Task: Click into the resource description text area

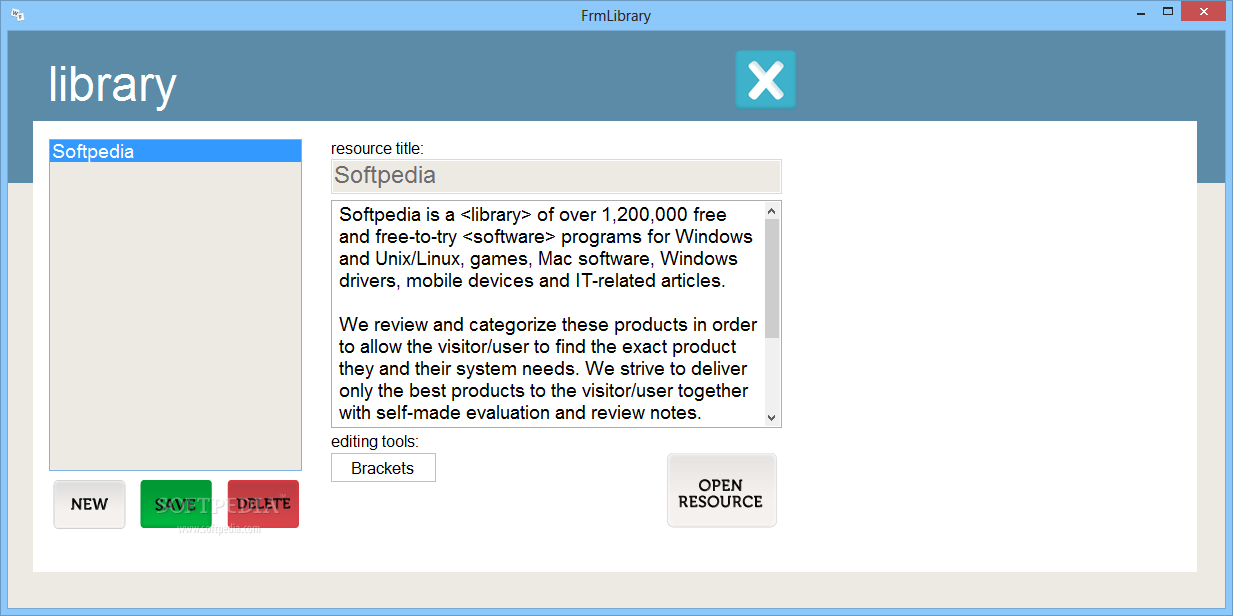Action: pos(548,314)
